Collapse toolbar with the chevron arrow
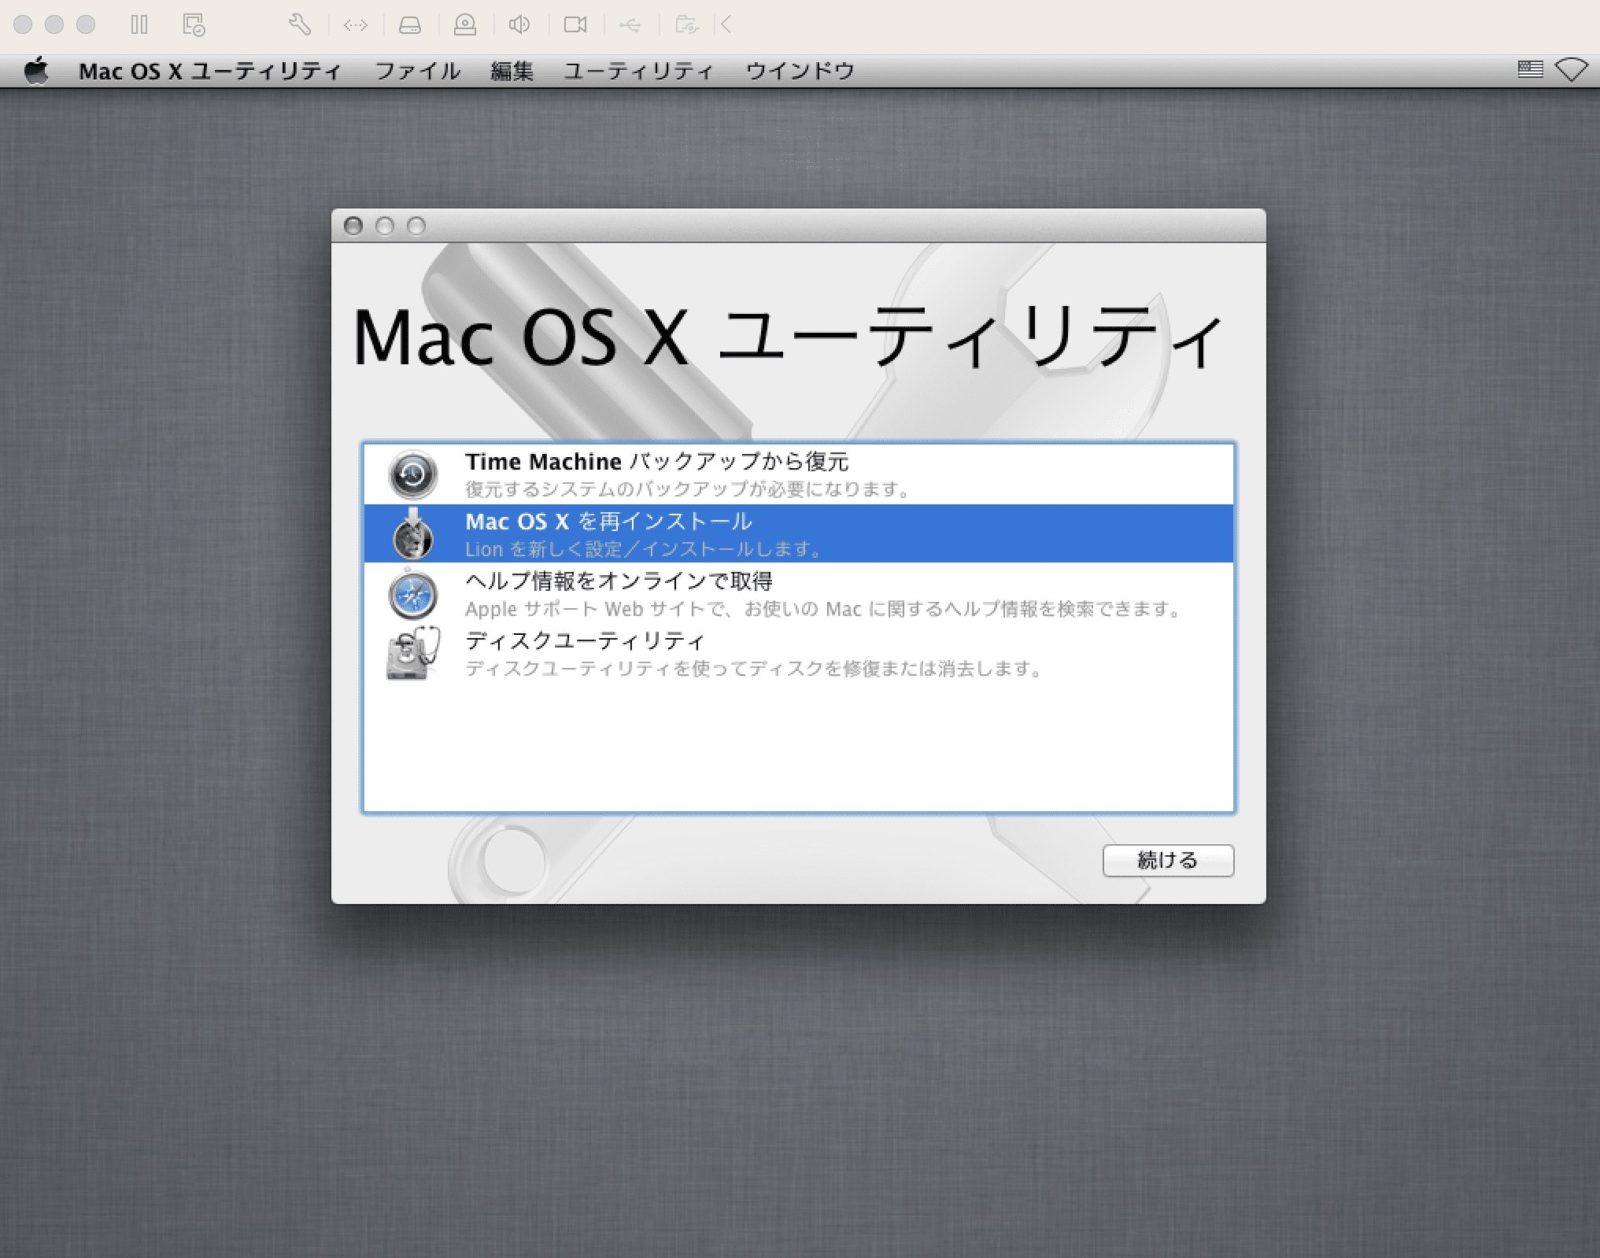This screenshot has width=1600, height=1258. click(x=726, y=24)
